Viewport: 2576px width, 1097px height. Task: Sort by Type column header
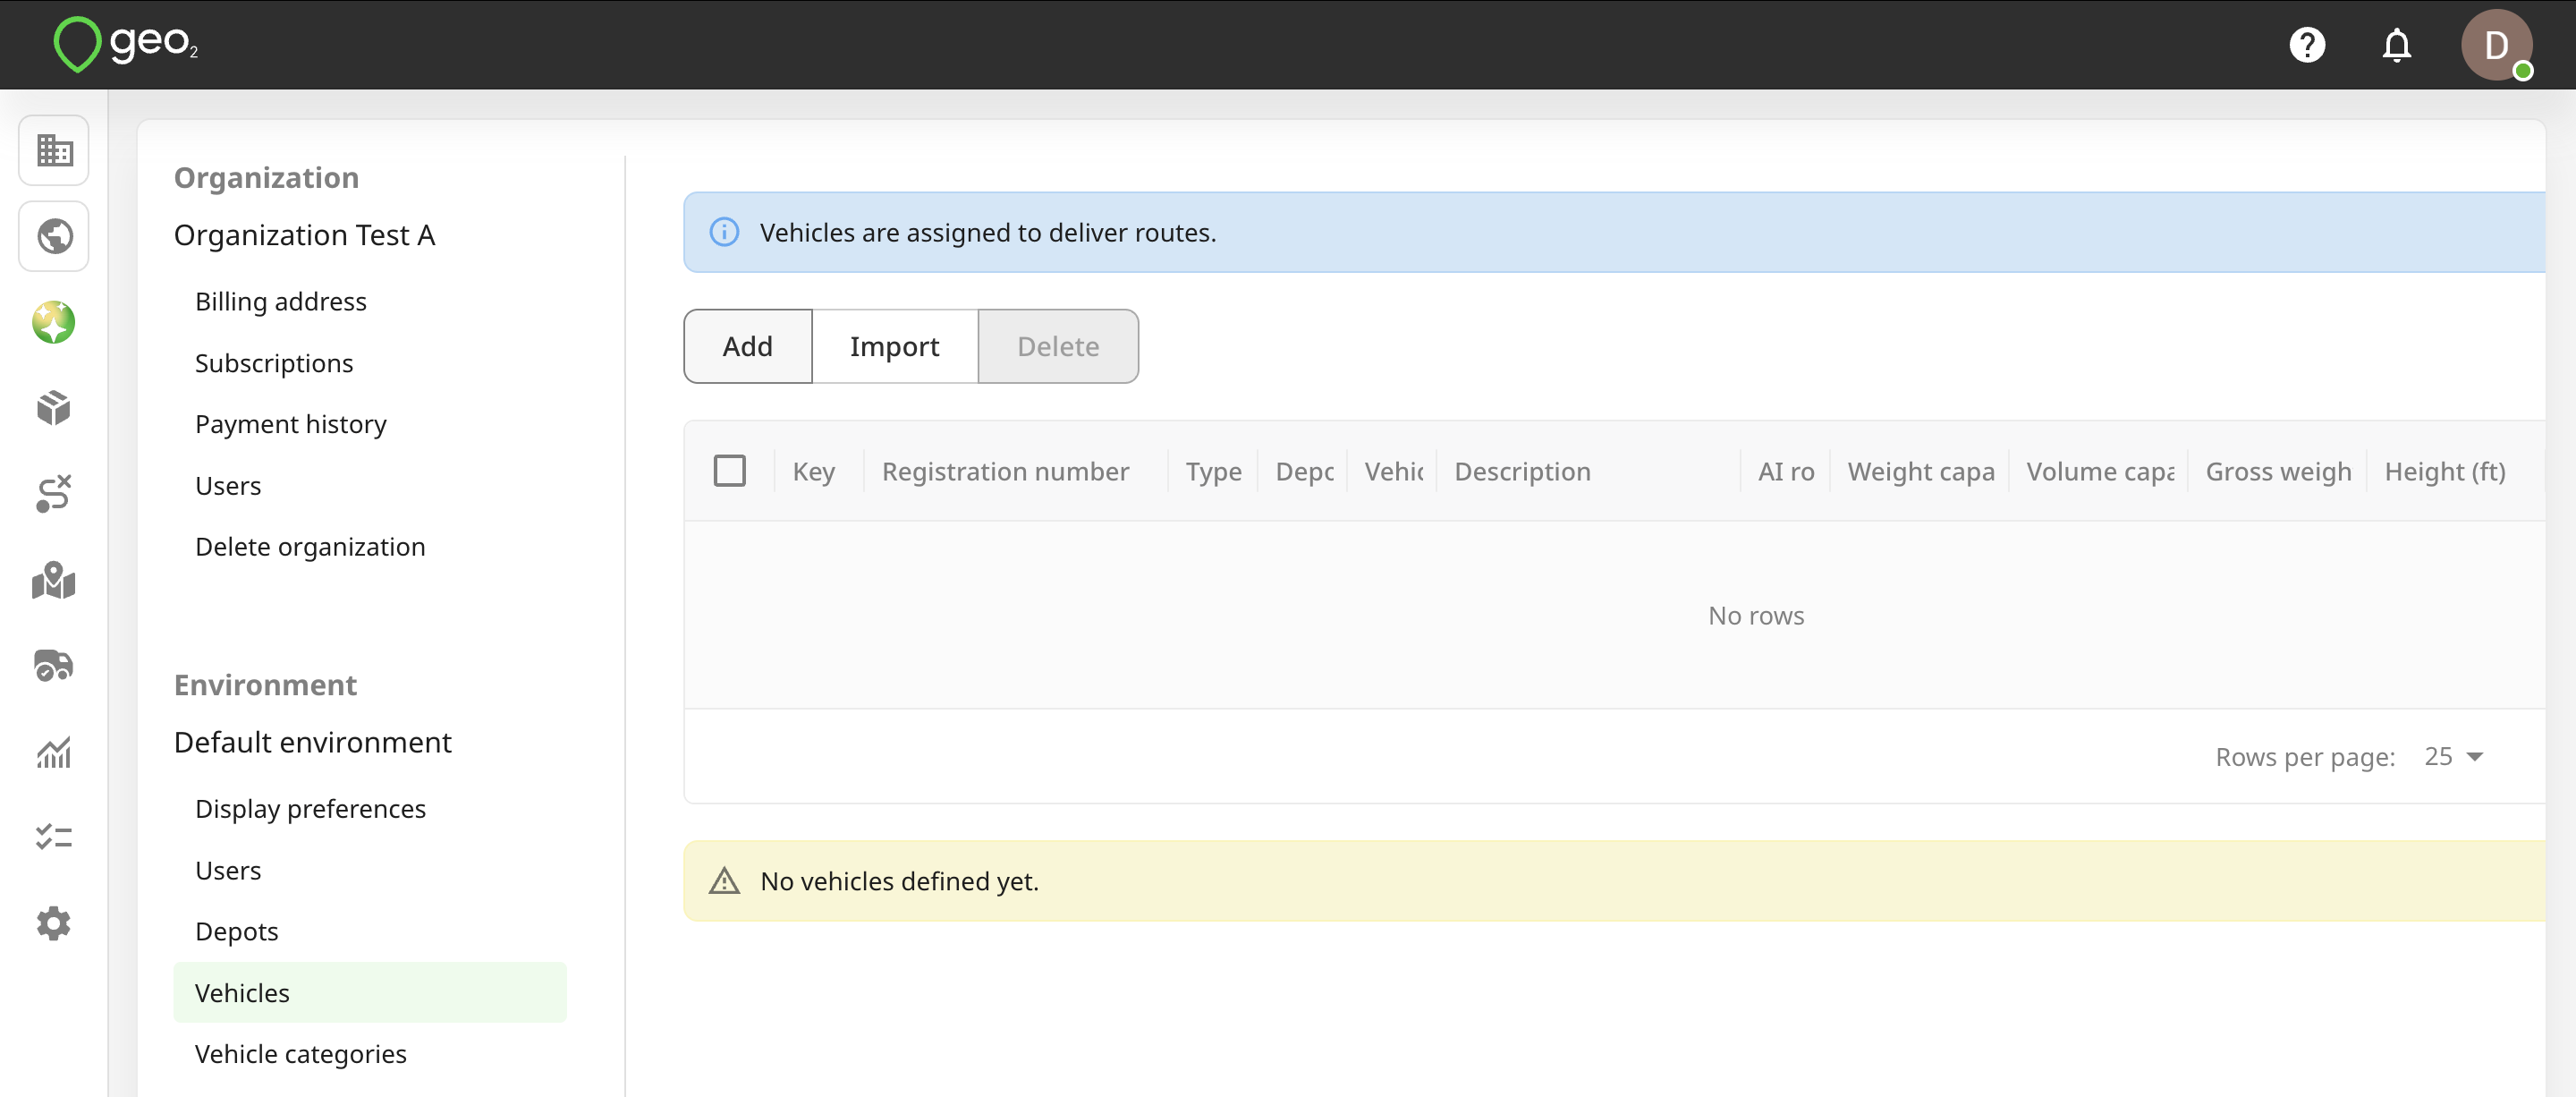click(1214, 472)
